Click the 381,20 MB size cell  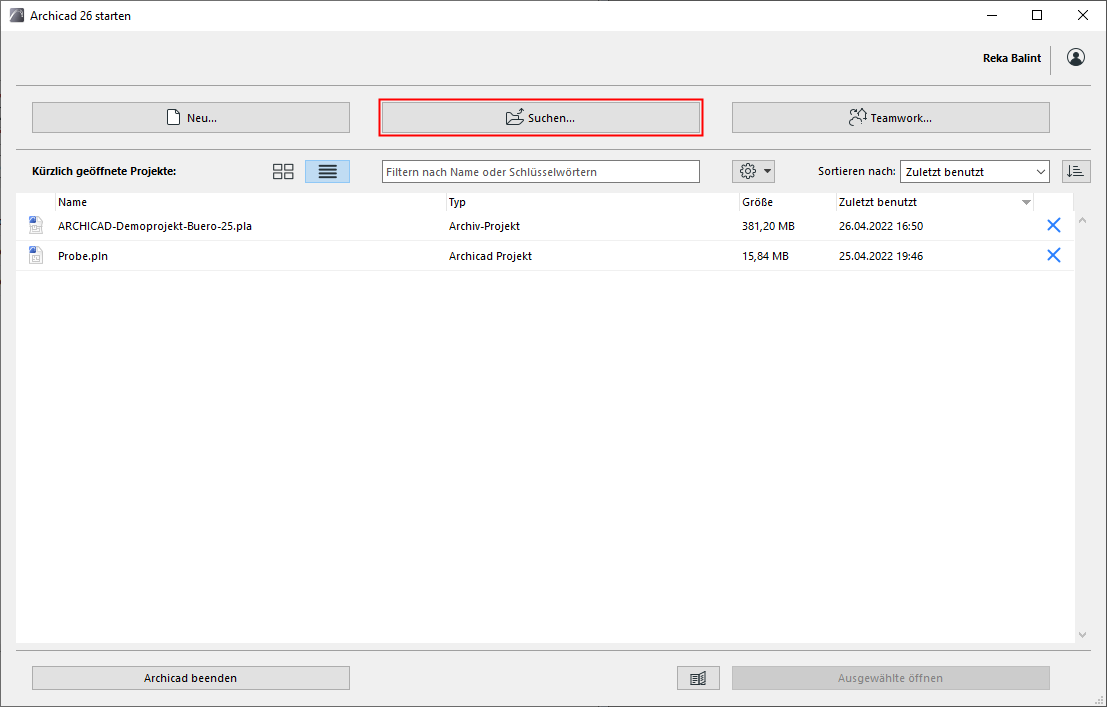pyautogui.click(x=768, y=226)
